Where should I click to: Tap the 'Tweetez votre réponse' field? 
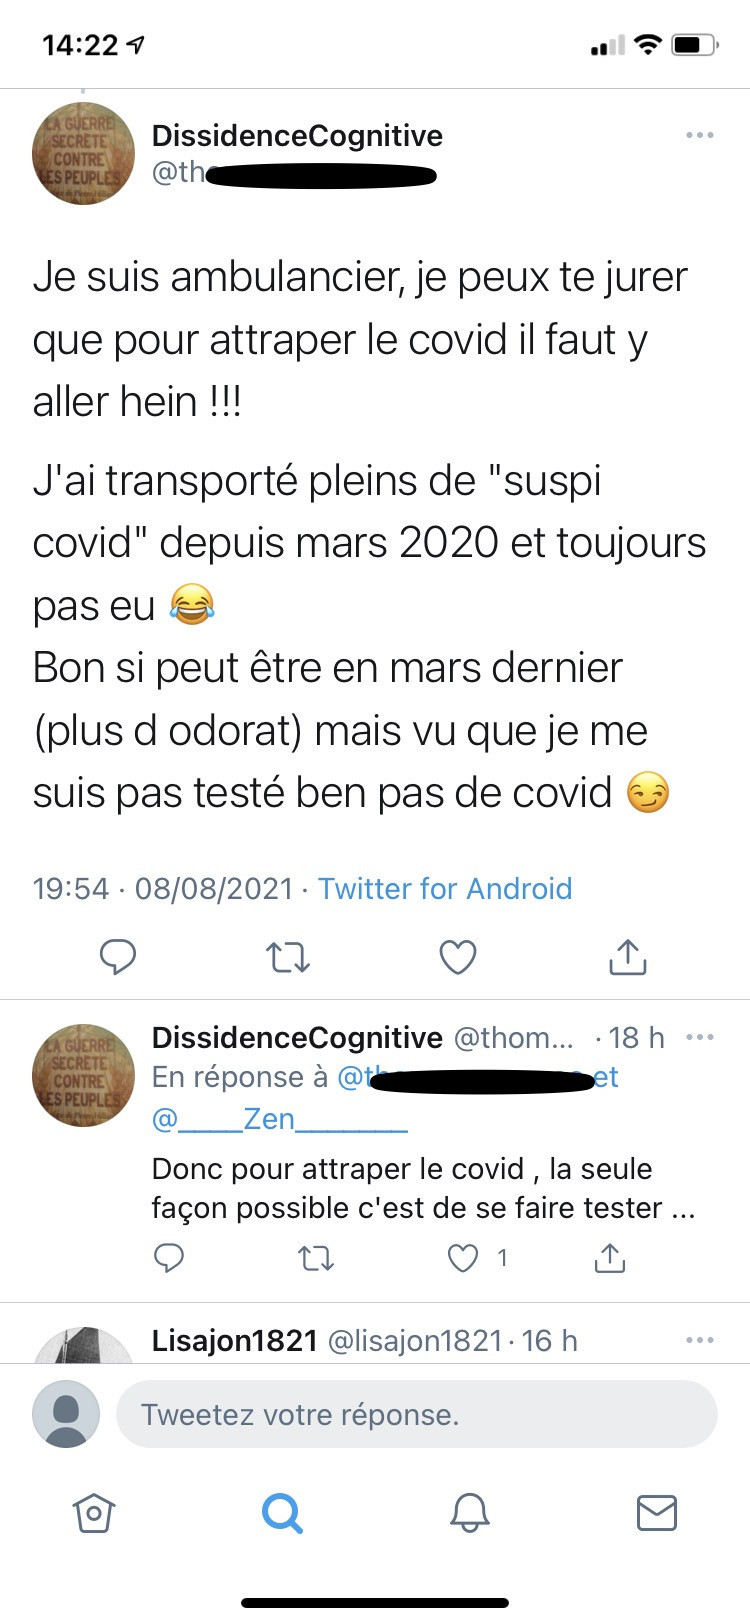click(x=416, y=1414)
